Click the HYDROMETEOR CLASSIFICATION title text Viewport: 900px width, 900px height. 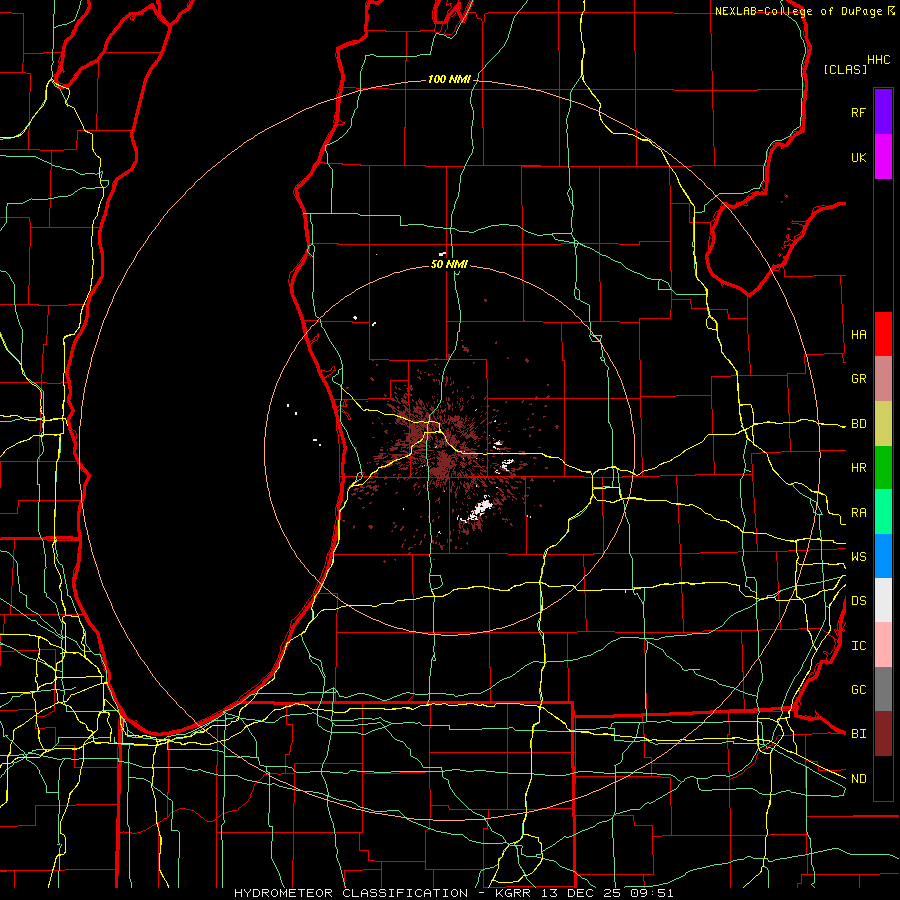click(351, 893)
